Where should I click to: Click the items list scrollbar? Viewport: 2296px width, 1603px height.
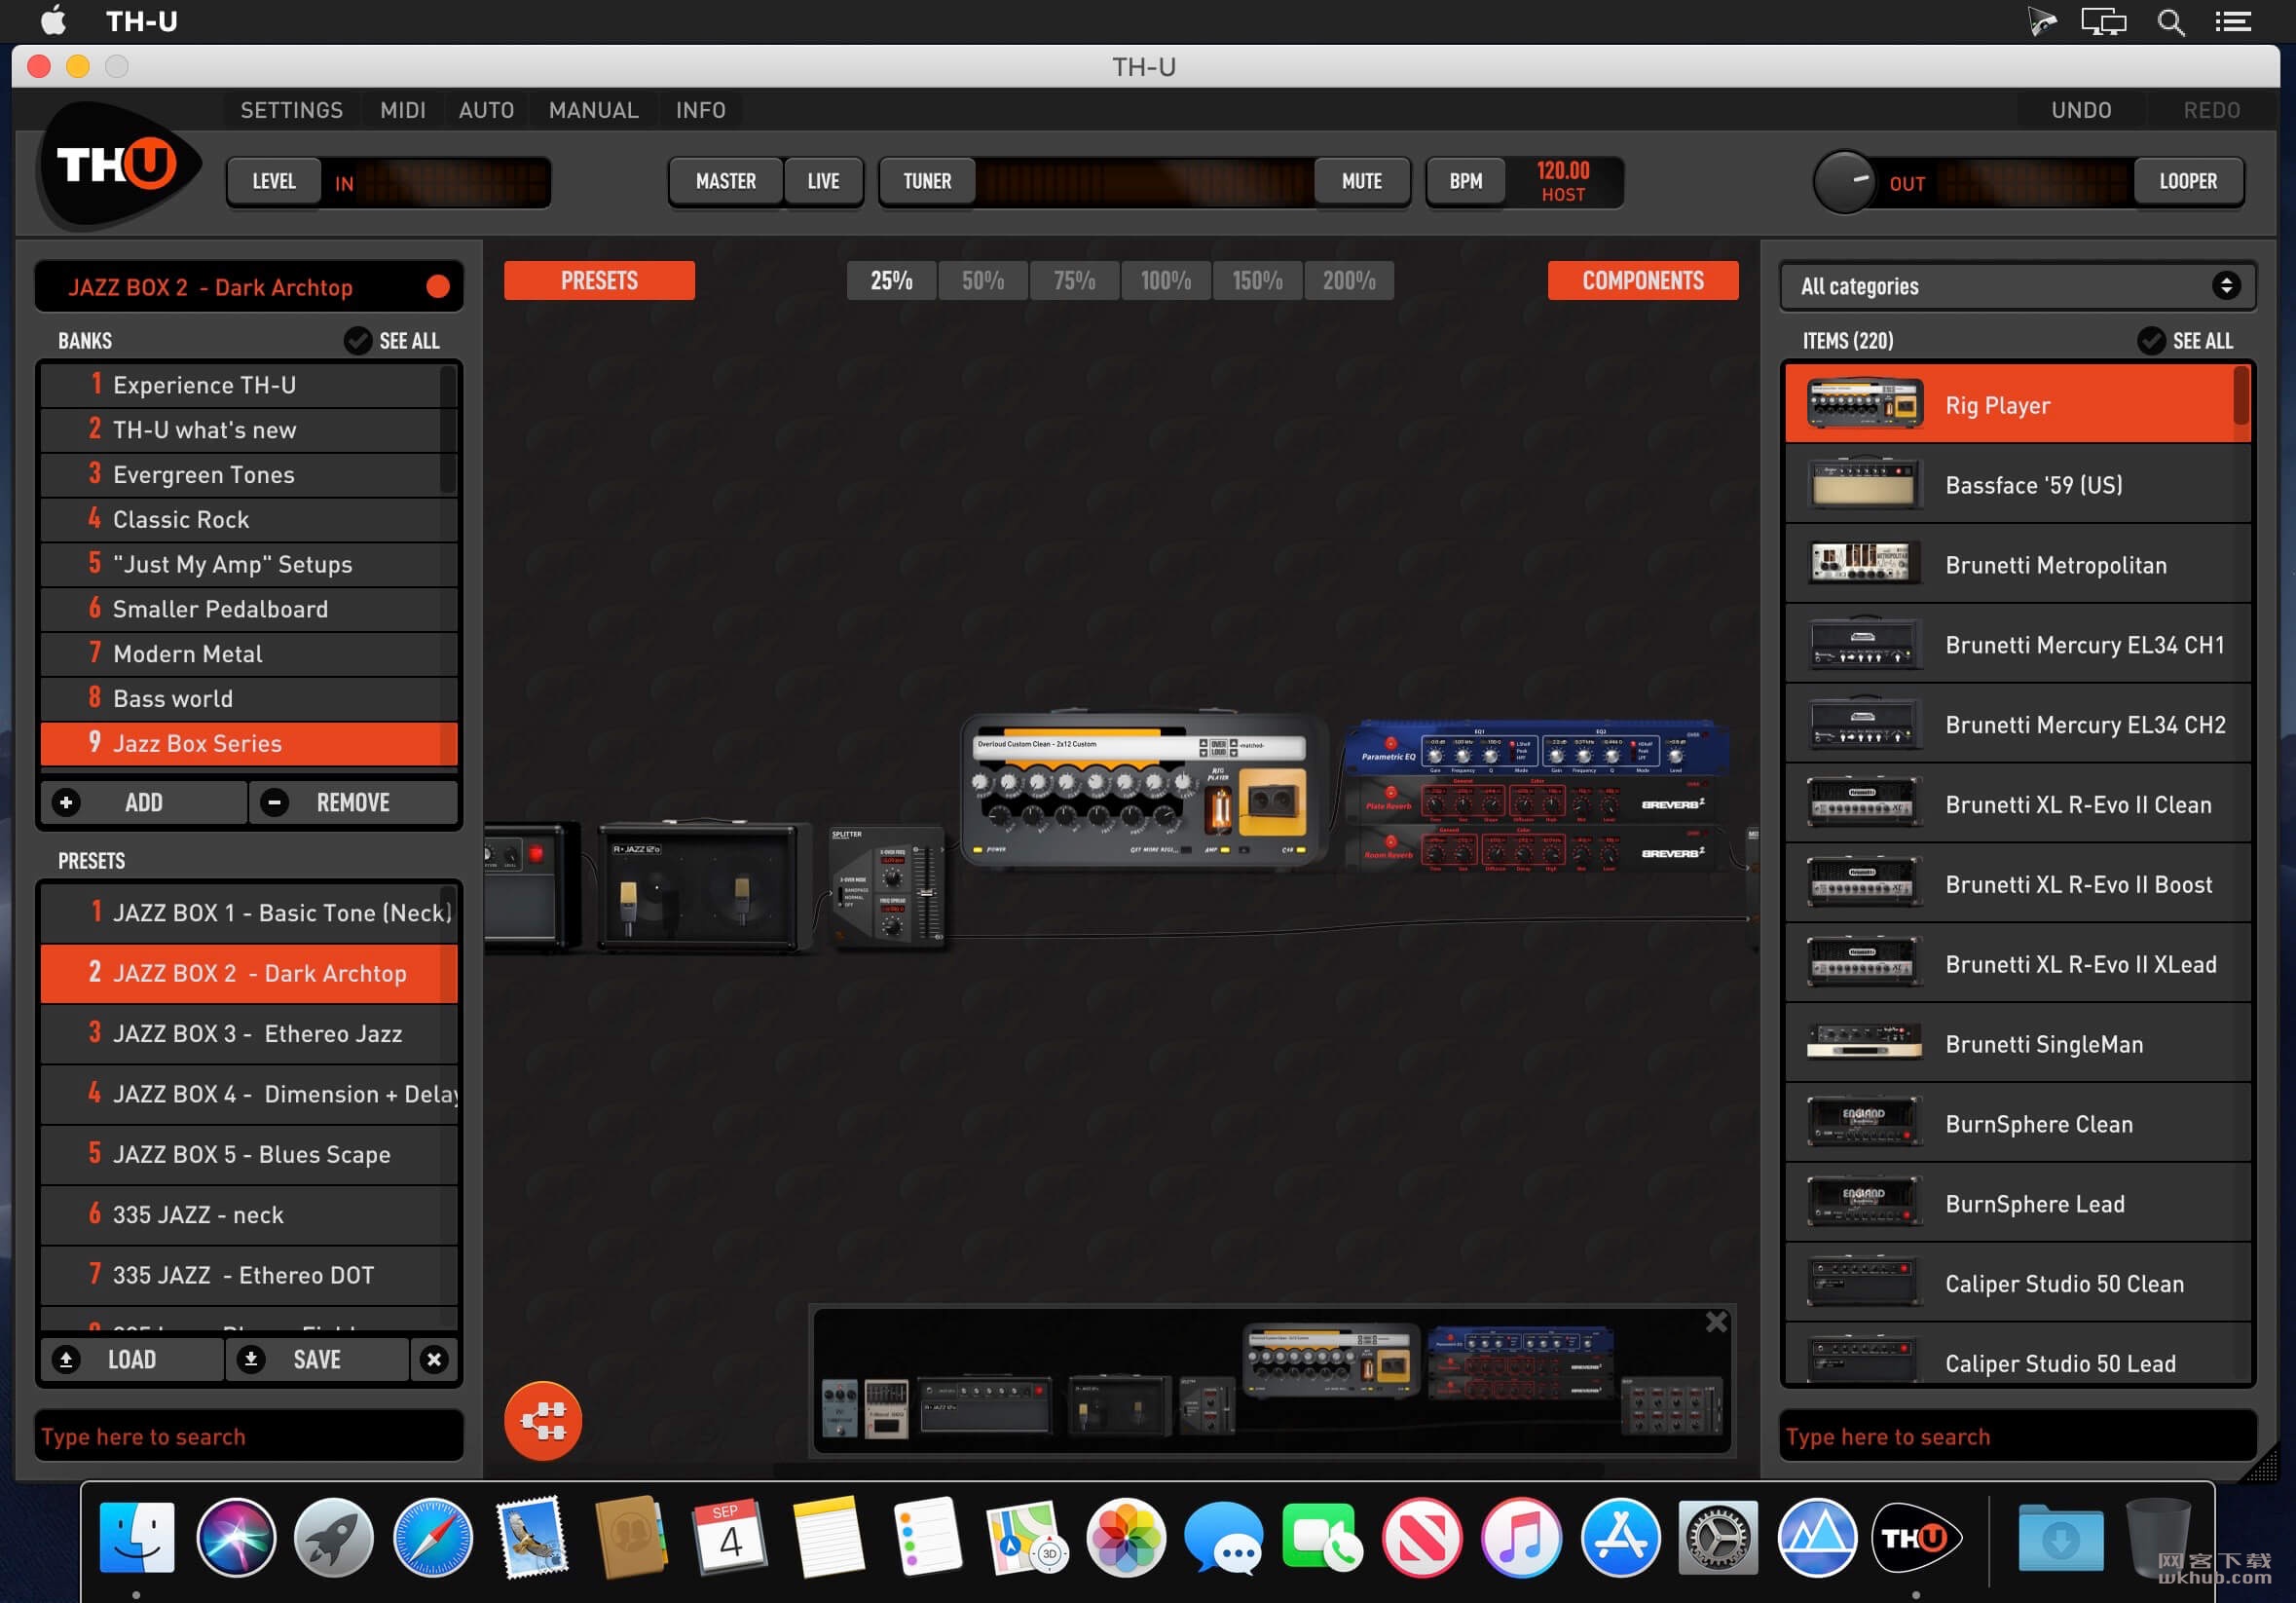click(x=2241, y=395)
